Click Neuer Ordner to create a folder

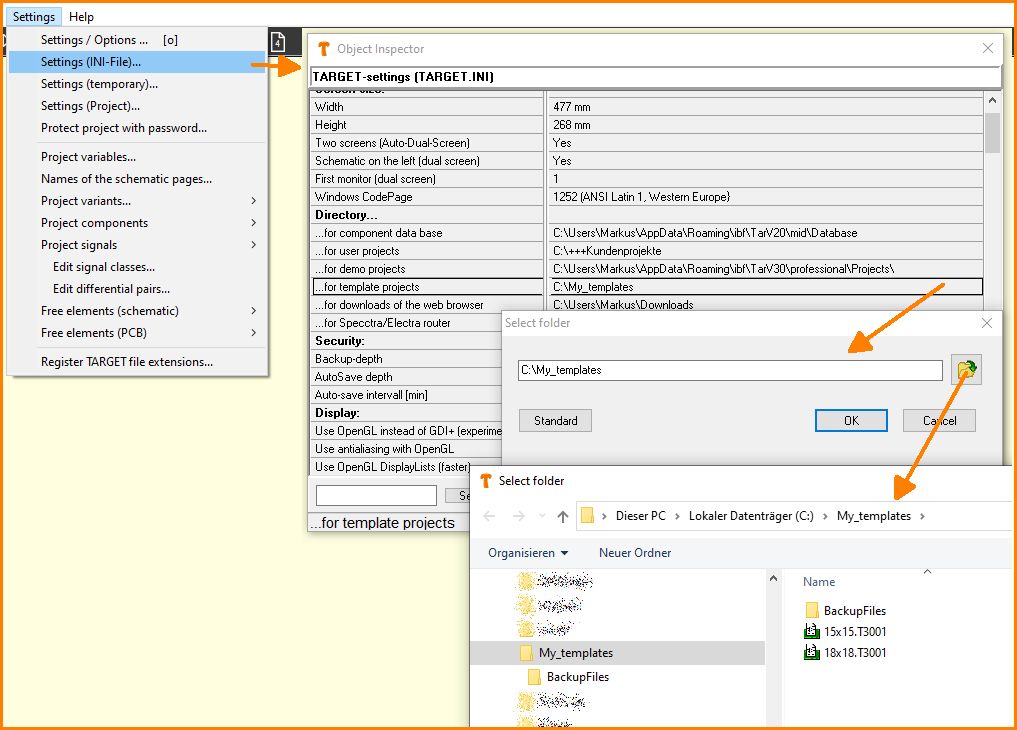pyautogui.click(x=635, y=553)
